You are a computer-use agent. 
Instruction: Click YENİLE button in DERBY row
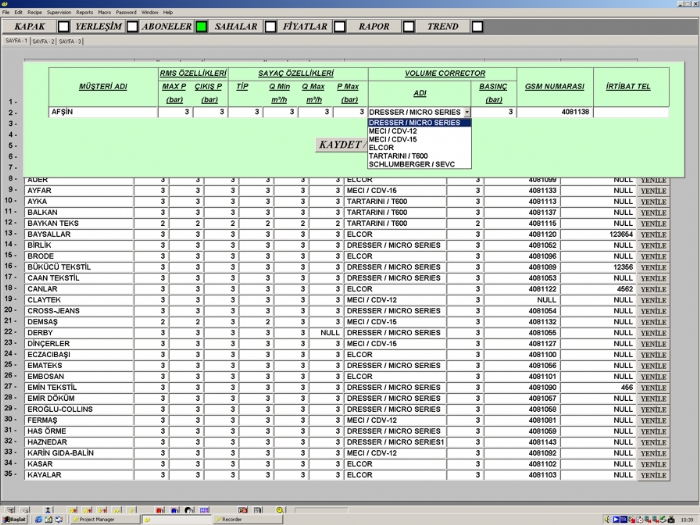click(x=654, y=333)
